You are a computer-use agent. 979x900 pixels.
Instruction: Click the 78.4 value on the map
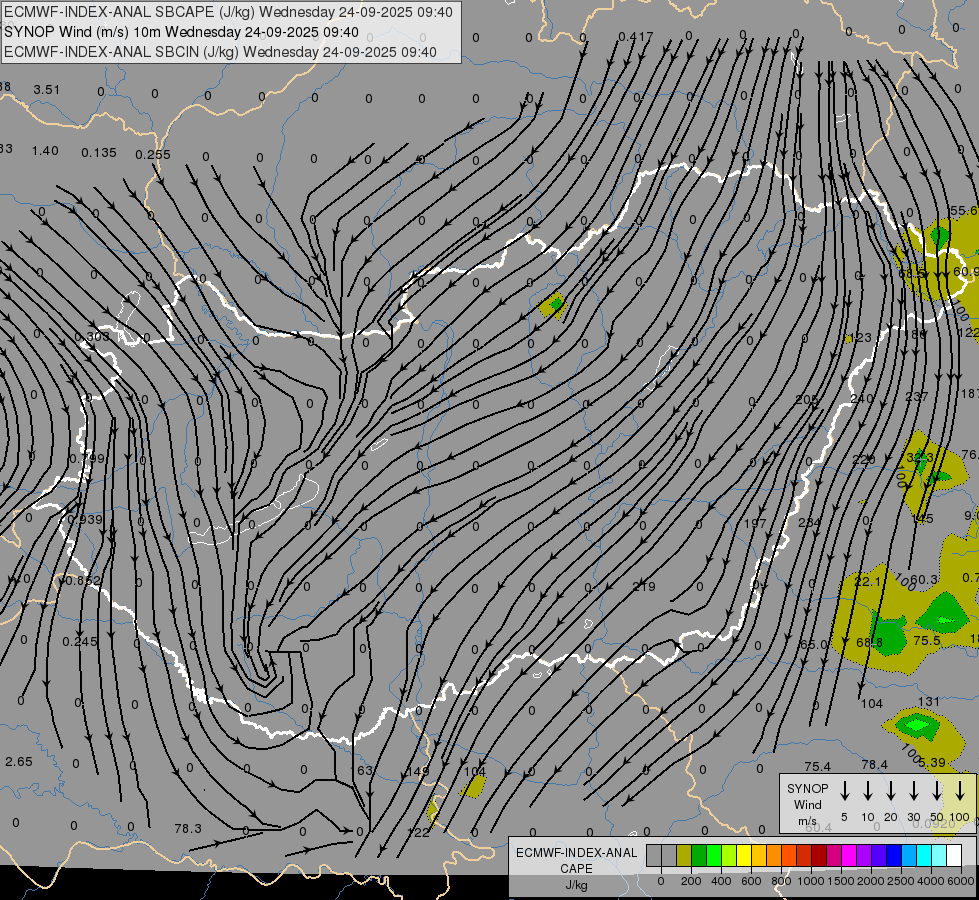(x=874, y=764)
